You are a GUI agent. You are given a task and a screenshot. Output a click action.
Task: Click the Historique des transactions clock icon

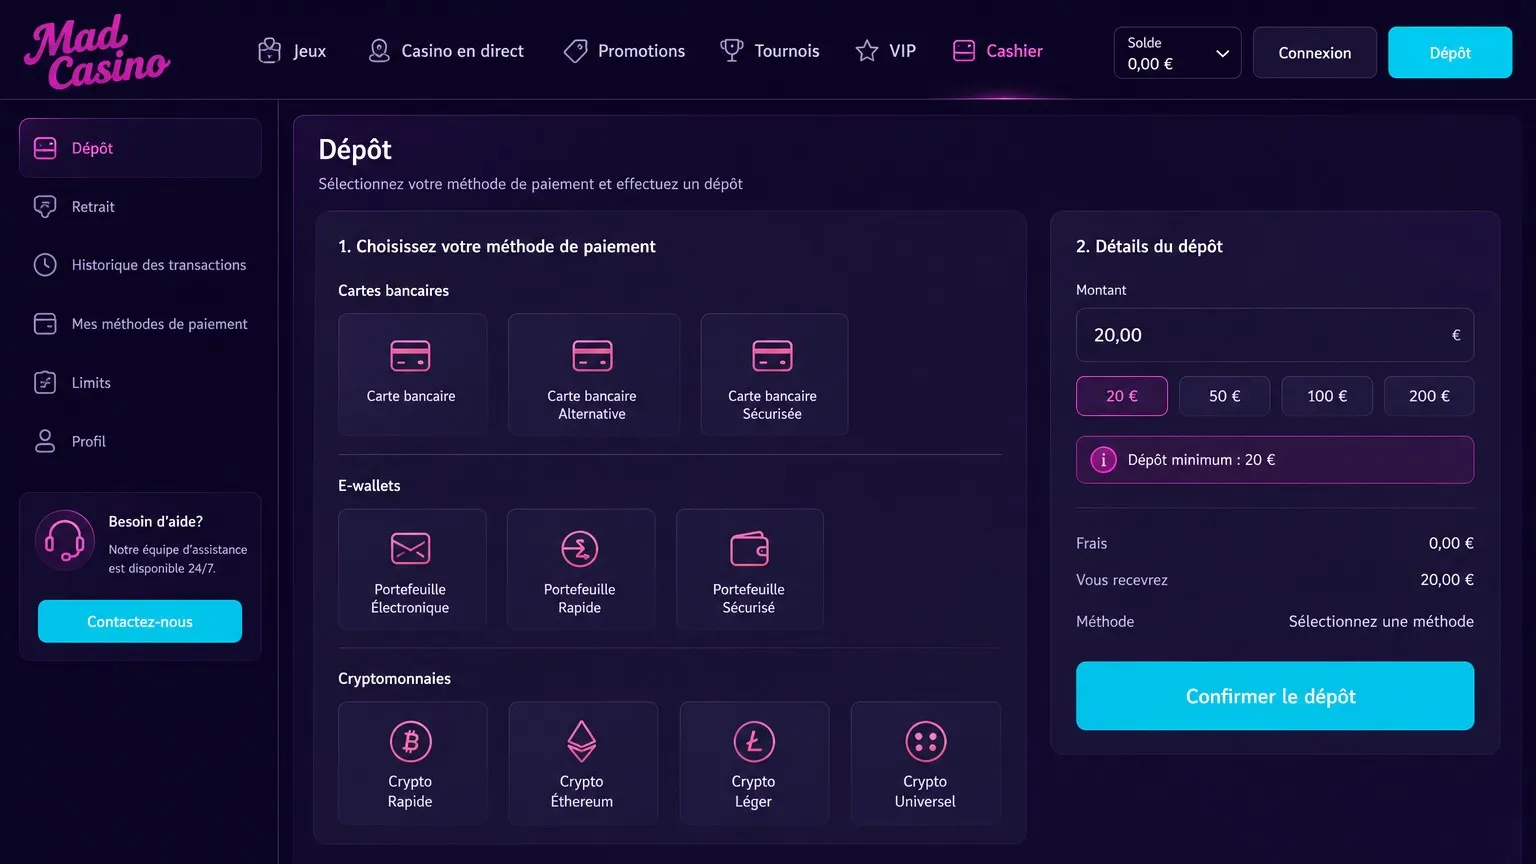[45, 265]
